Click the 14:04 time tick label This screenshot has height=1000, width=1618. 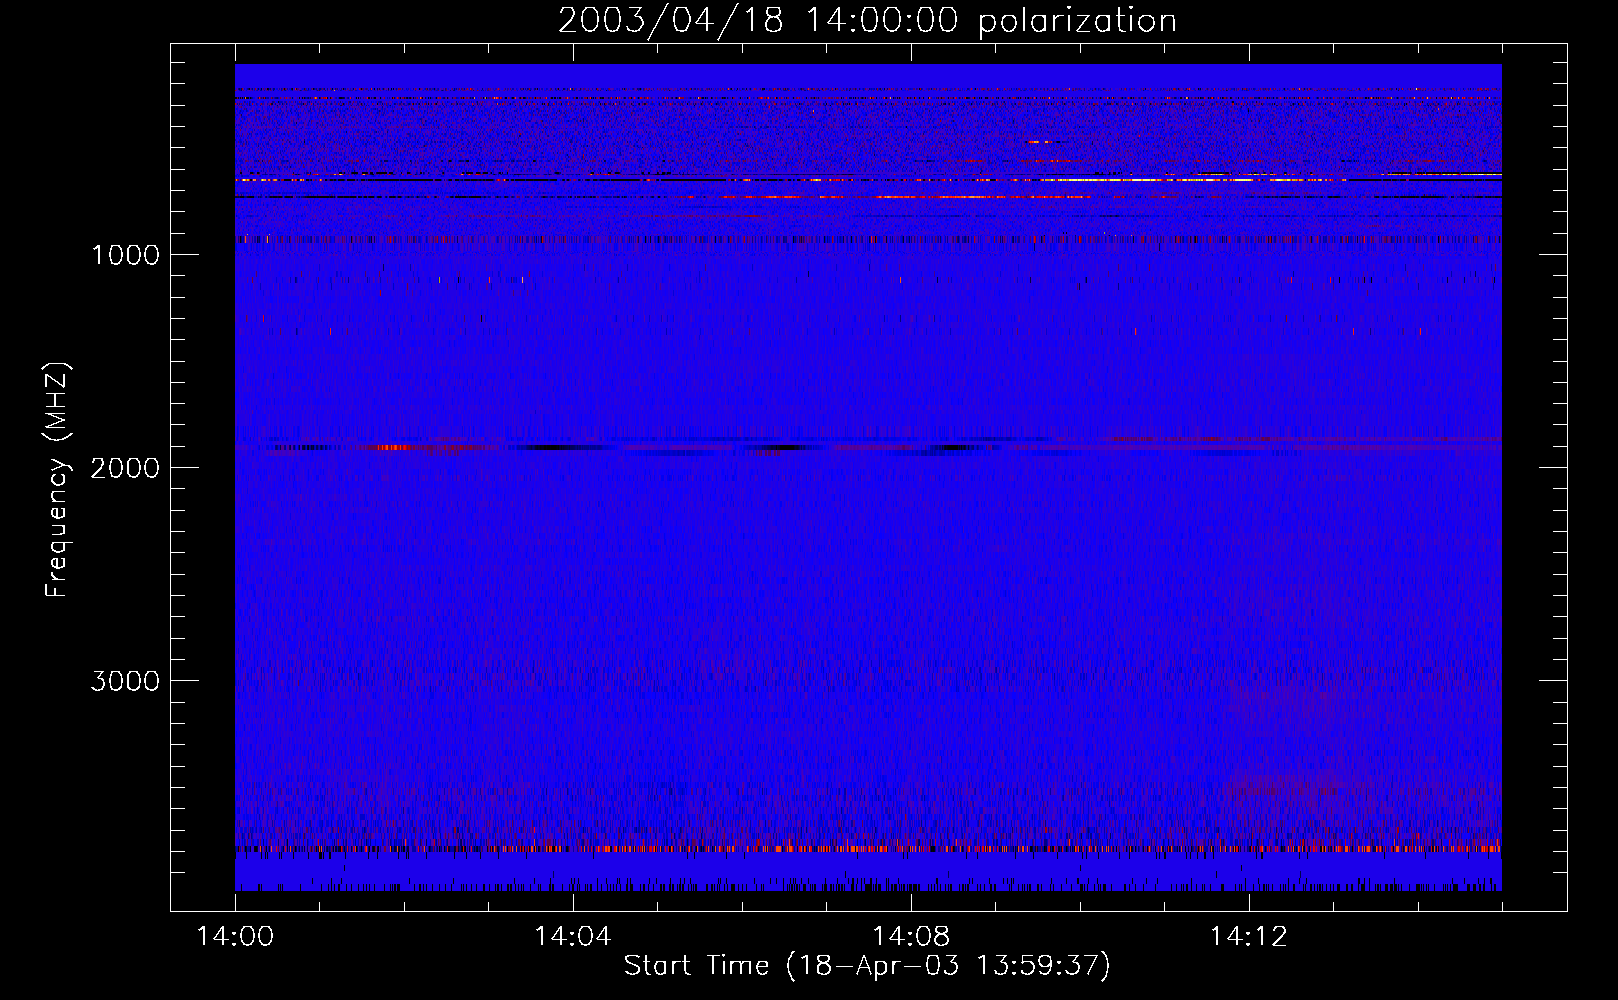coord(573,937)
